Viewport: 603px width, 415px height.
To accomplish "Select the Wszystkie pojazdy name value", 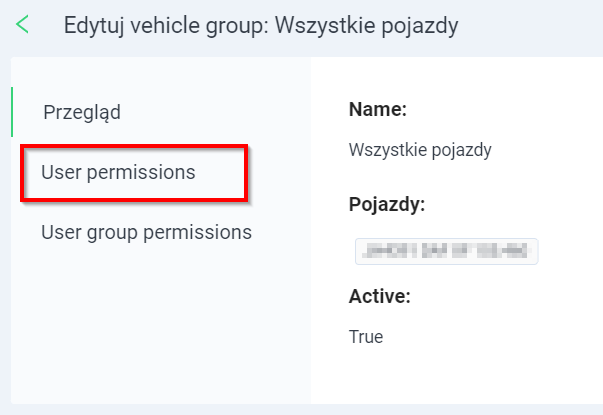I will tap(420, 150).
